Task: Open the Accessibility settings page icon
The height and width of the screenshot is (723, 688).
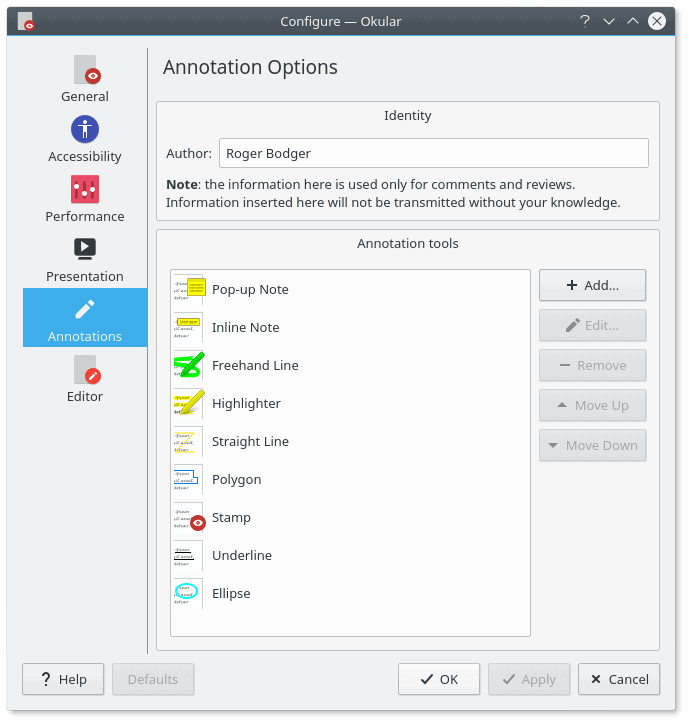Action: (85, 129)
